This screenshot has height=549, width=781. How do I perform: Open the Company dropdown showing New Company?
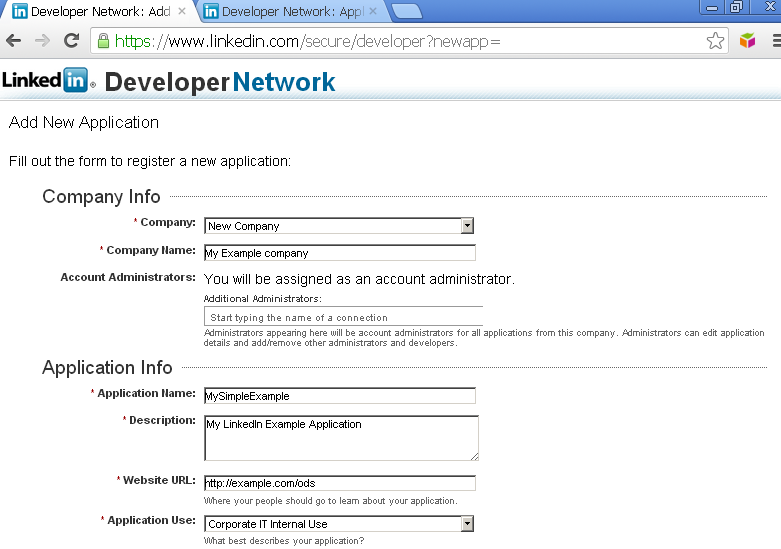point(338,226)
